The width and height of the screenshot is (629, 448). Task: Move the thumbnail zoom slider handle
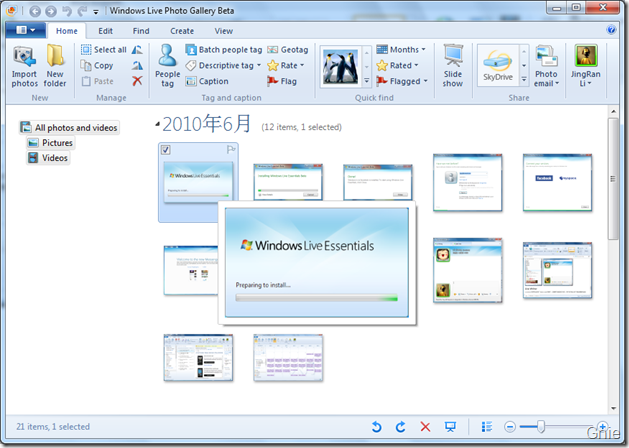click(x=541, y=427)
